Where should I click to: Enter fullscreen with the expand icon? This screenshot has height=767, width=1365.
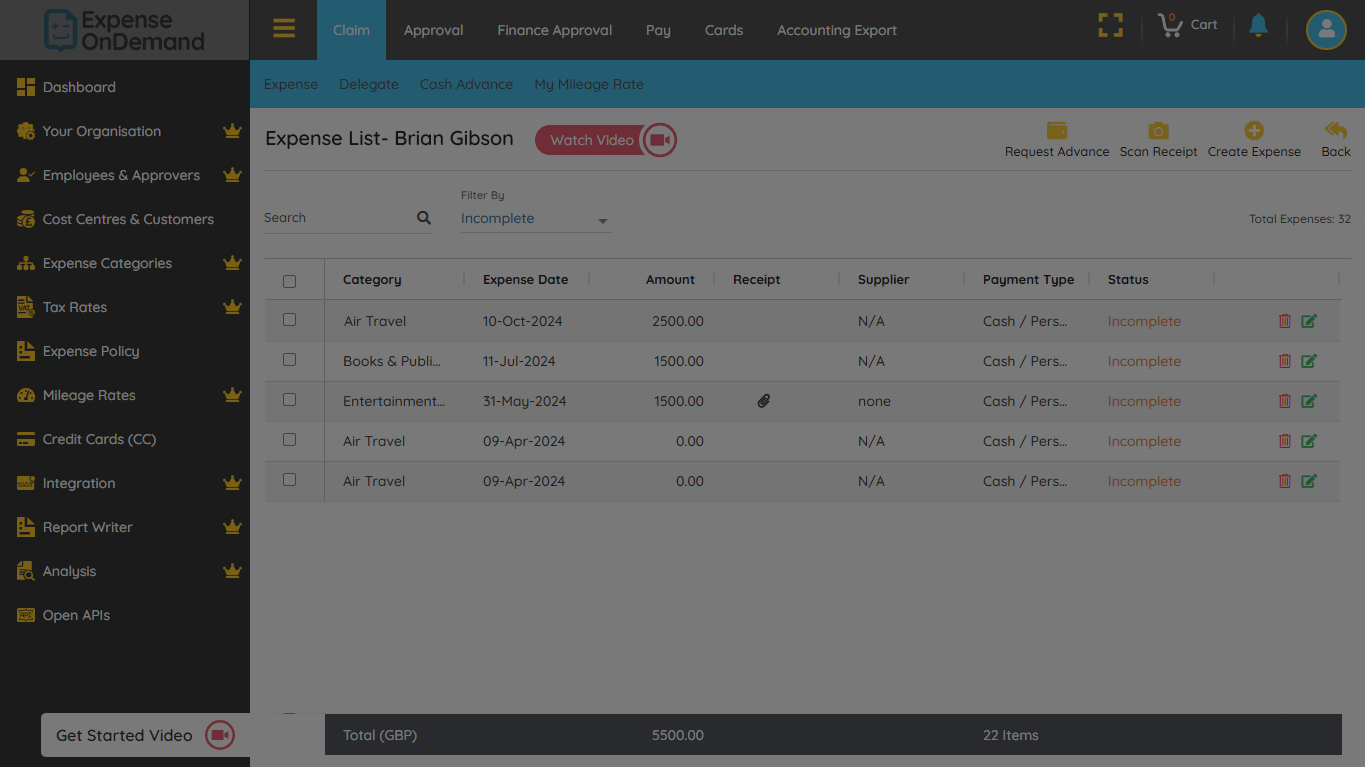coord(1110,26)
